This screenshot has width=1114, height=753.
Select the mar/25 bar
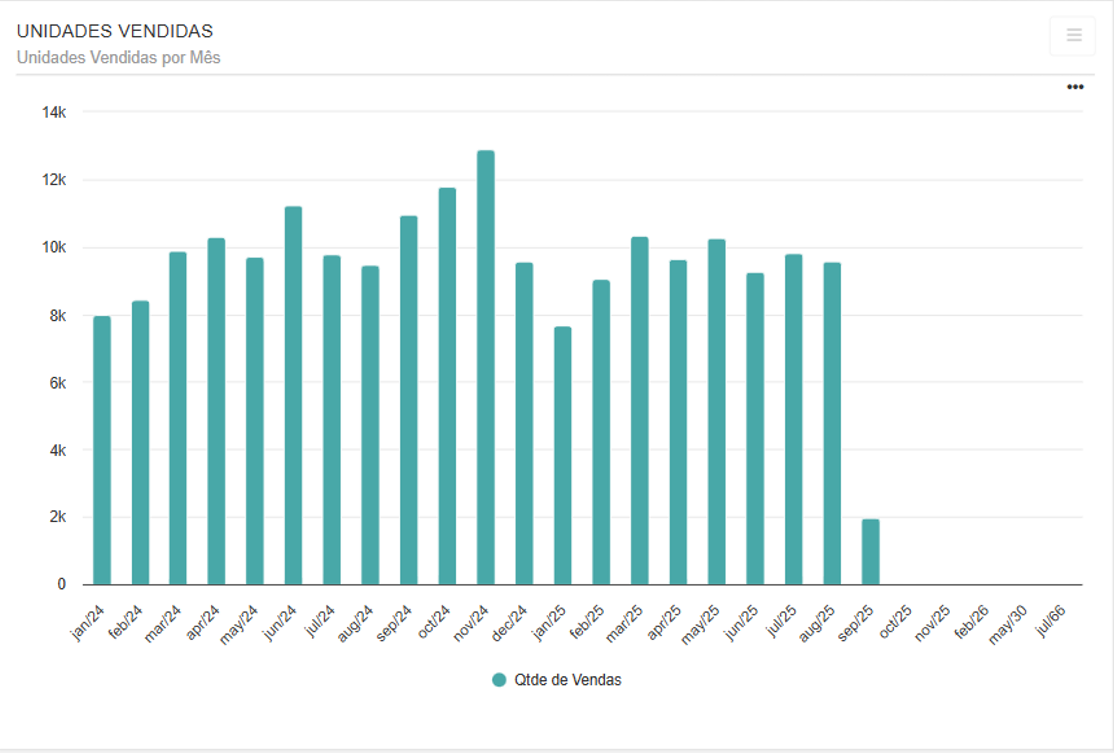(640, 411)
